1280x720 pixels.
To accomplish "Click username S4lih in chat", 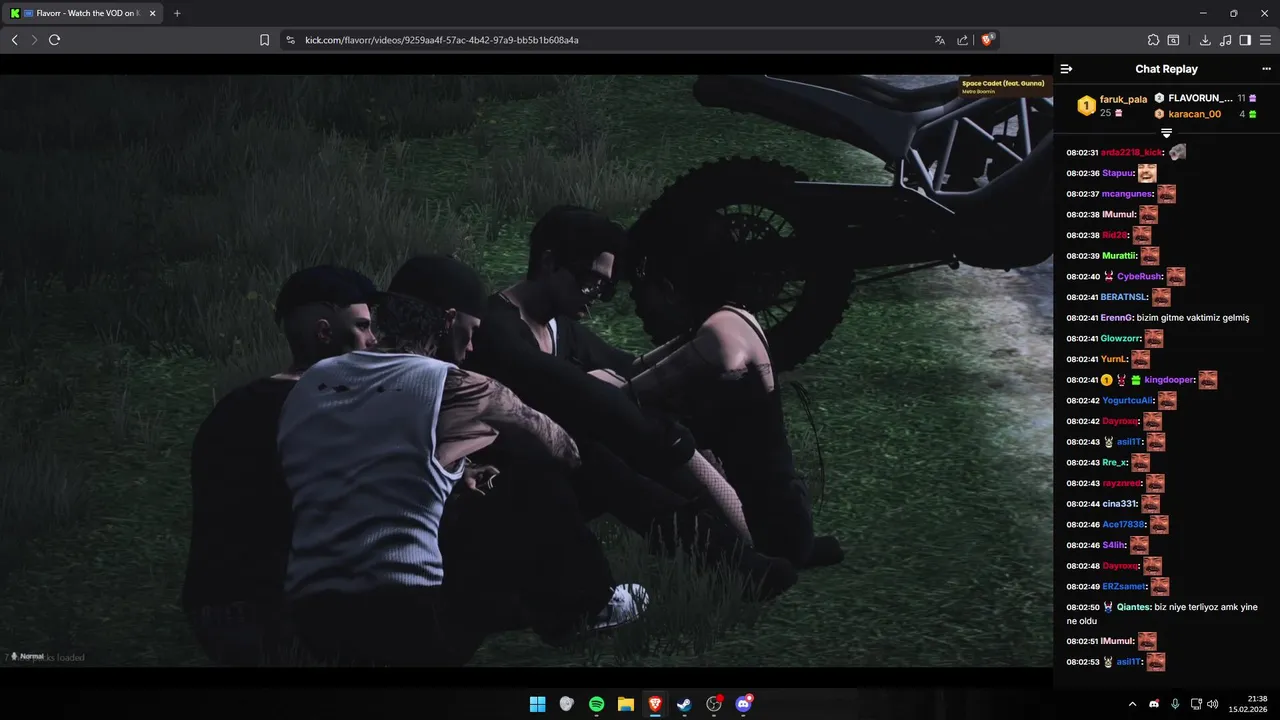I will [1113, 545].
